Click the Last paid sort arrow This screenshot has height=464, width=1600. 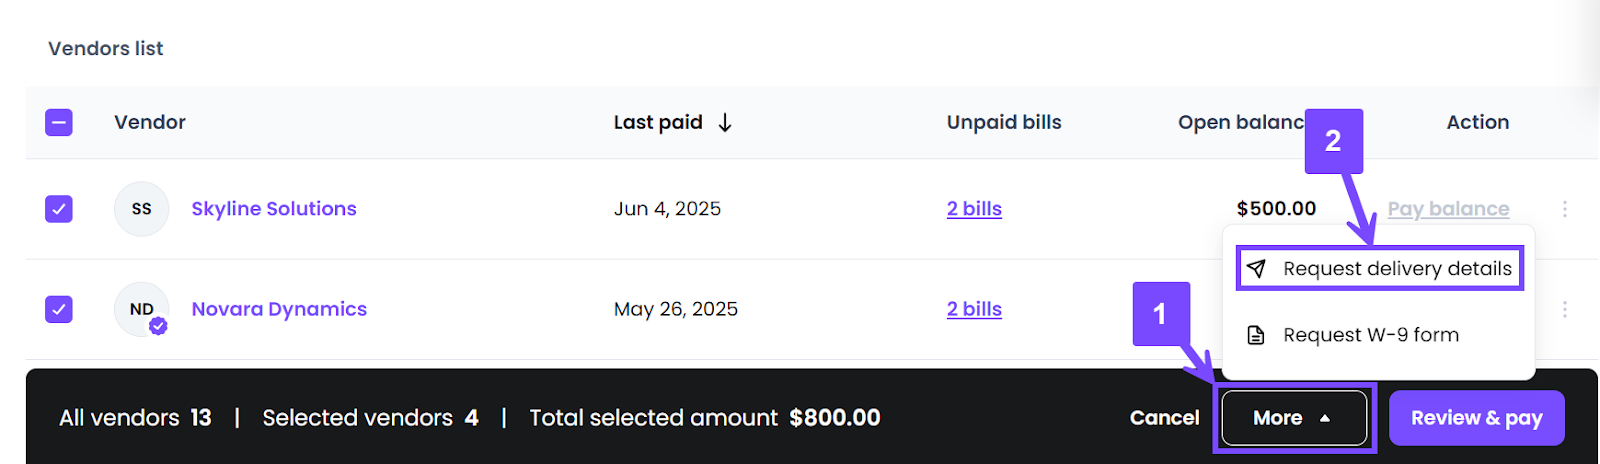coord(725,122)
